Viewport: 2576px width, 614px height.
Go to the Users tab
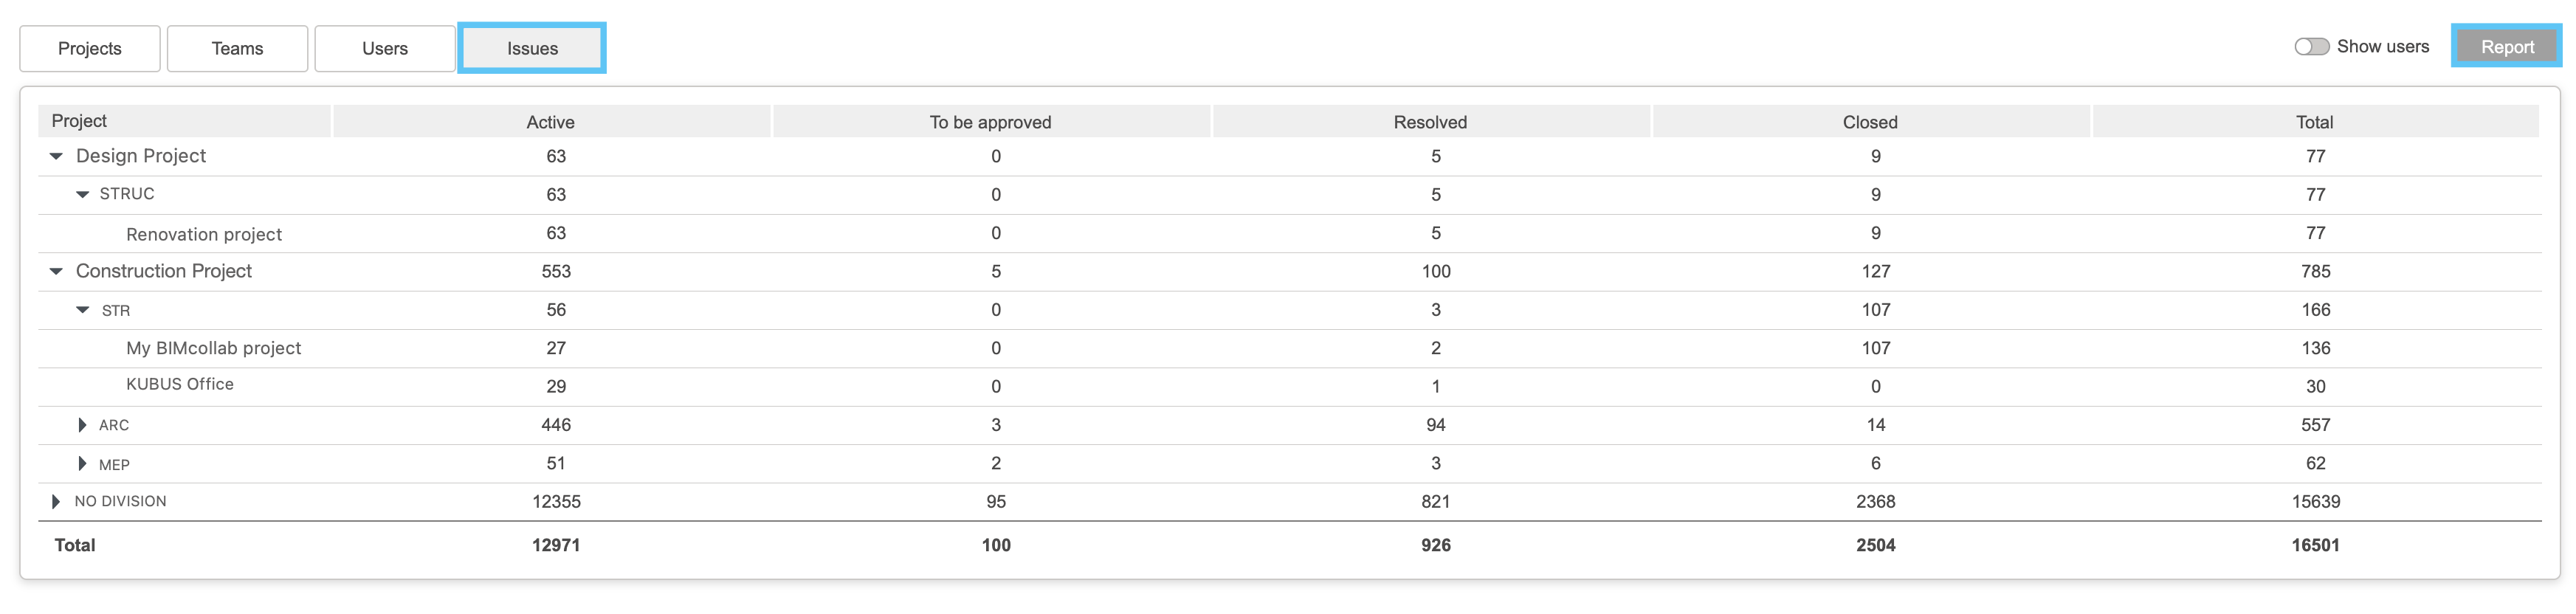pos(385,49)
